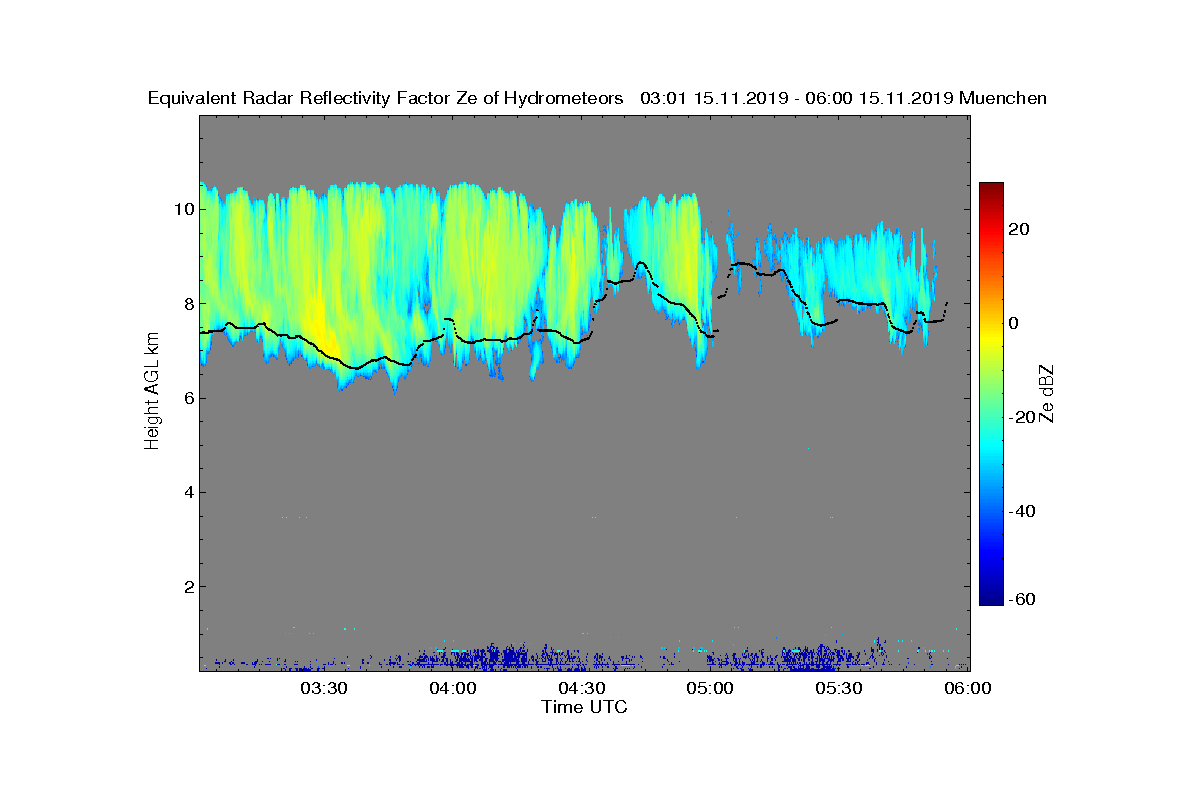Click the 05:30 time tick label
This screenshot has height=800, width=1200.
pyautogui.click(x=840, y=688)
